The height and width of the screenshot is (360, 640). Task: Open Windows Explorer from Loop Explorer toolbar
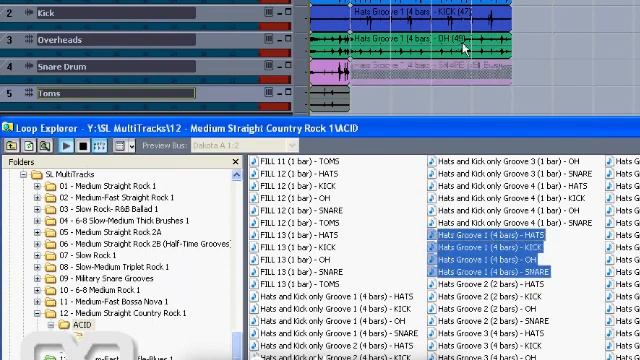[45, 146]
